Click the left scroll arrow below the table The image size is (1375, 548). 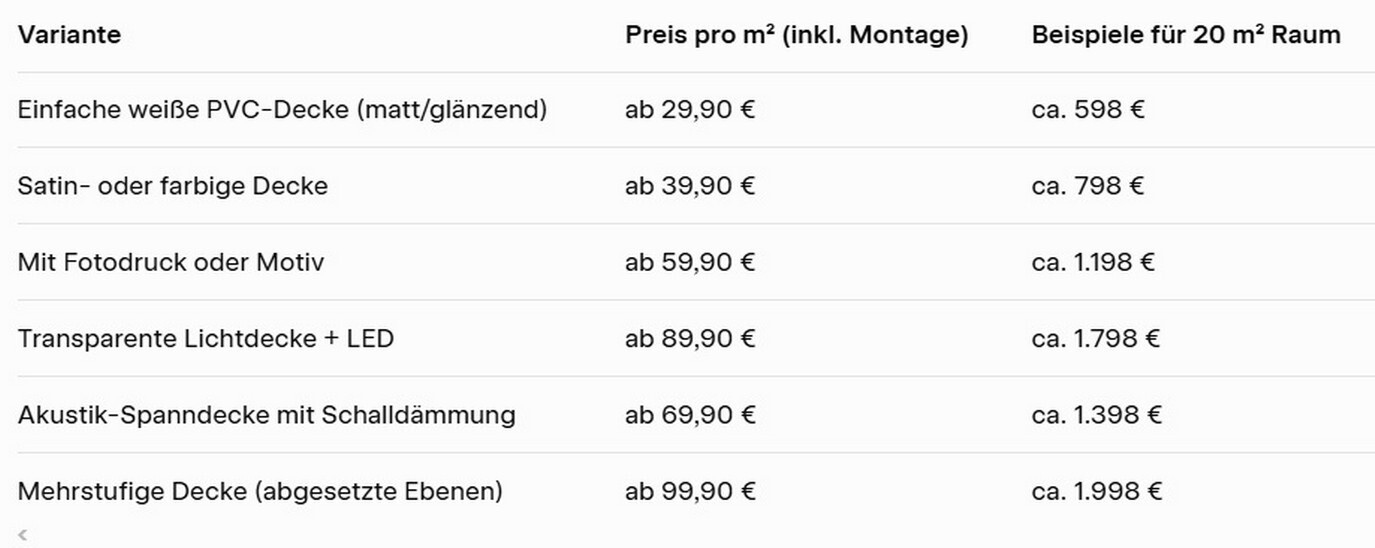pyautogui.click(x=23, y=536)
